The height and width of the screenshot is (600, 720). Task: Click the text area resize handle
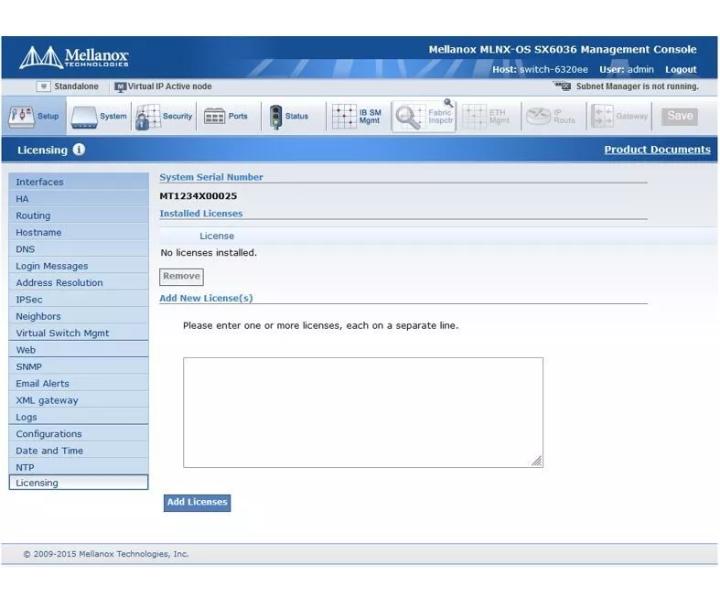pyautogui.click(x=537, y=461)
